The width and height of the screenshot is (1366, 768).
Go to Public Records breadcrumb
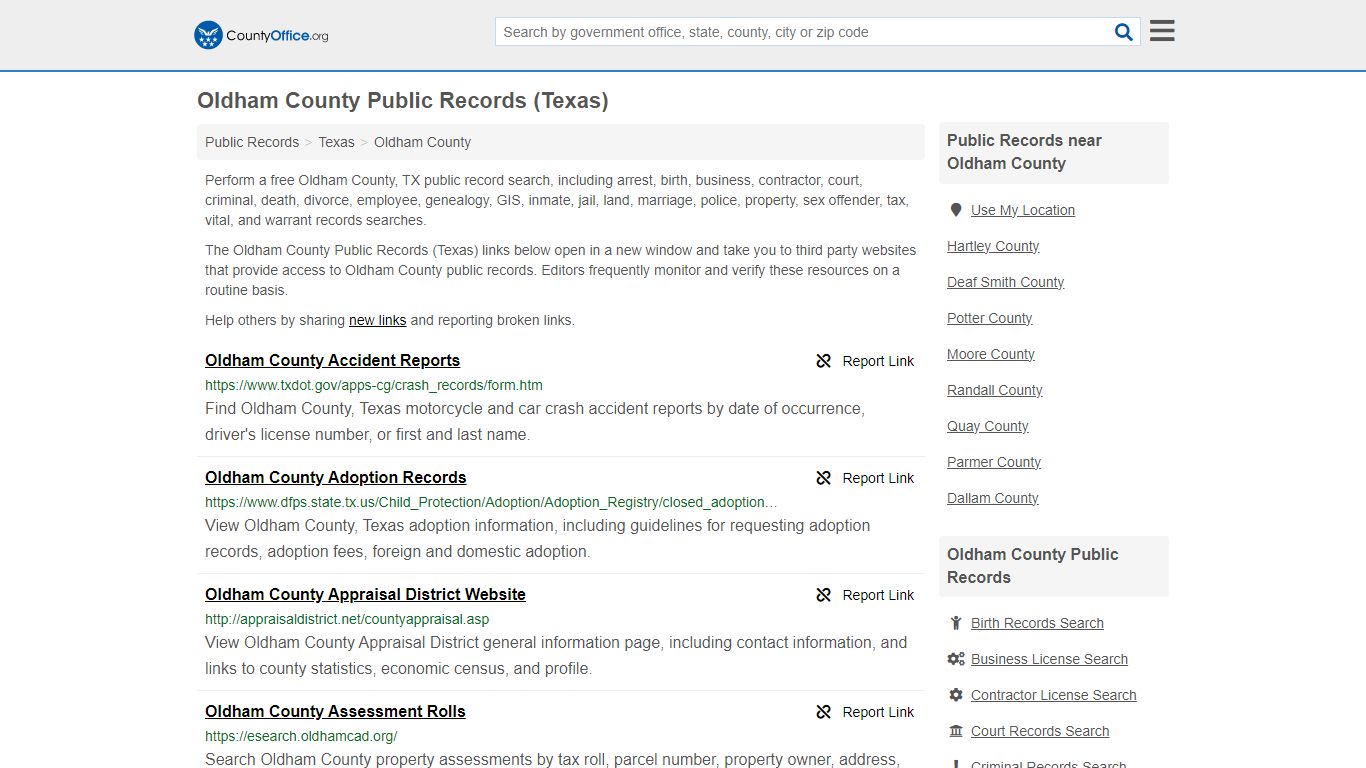click(252, 142)
